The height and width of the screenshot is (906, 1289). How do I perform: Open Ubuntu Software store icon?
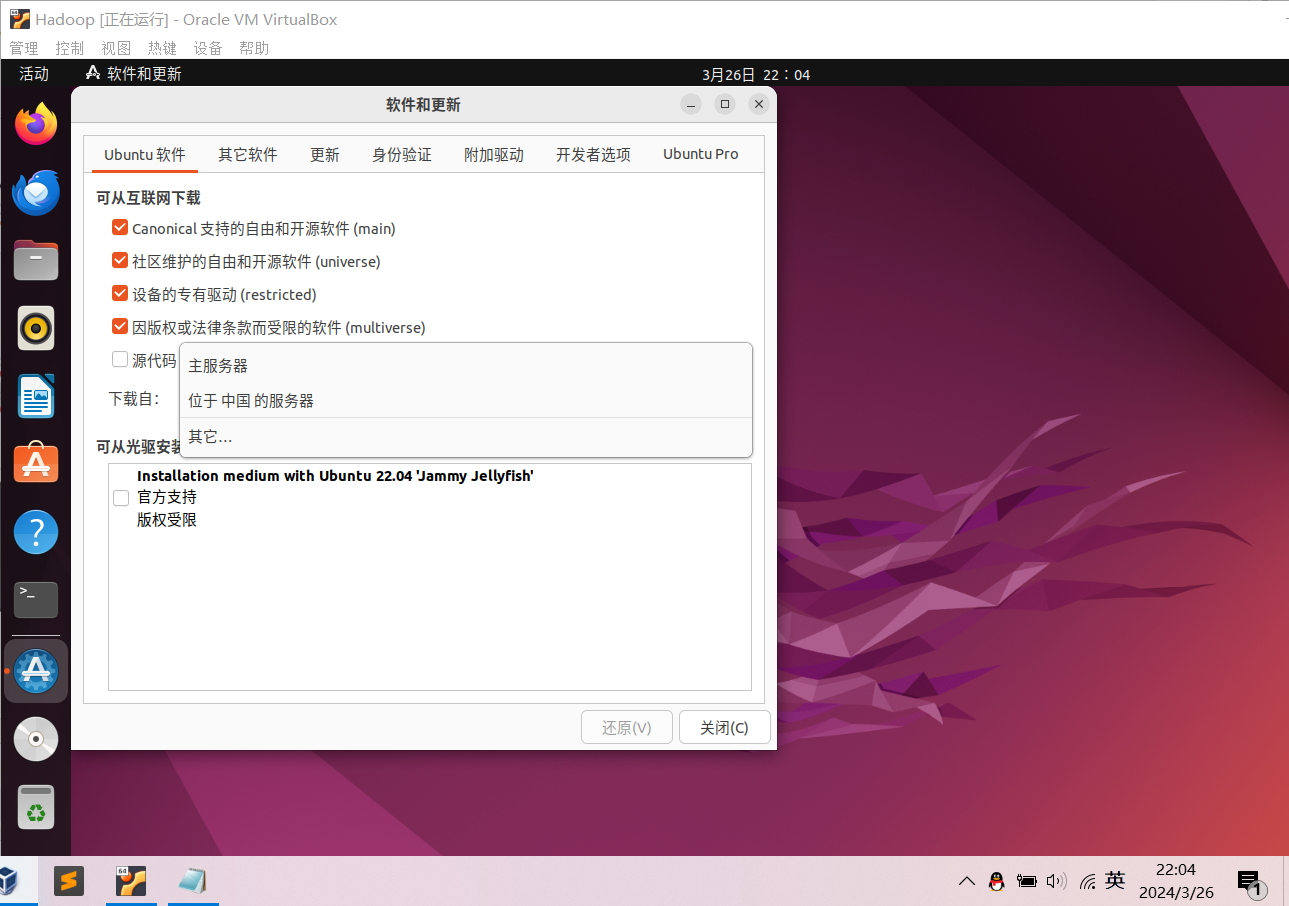click(x=36, y=464)
